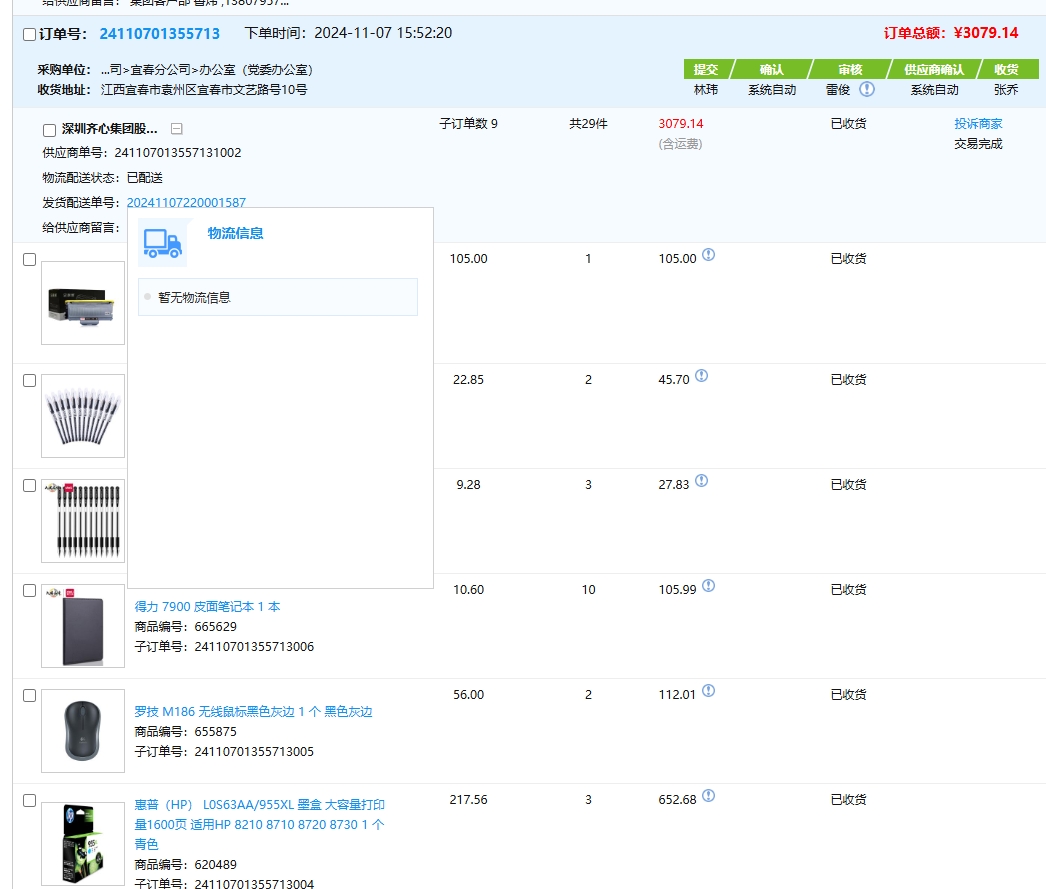This screenshot has height=889, width=1046.
Task: Click 物流信息 popup title
Action: (x=235, y=233)
